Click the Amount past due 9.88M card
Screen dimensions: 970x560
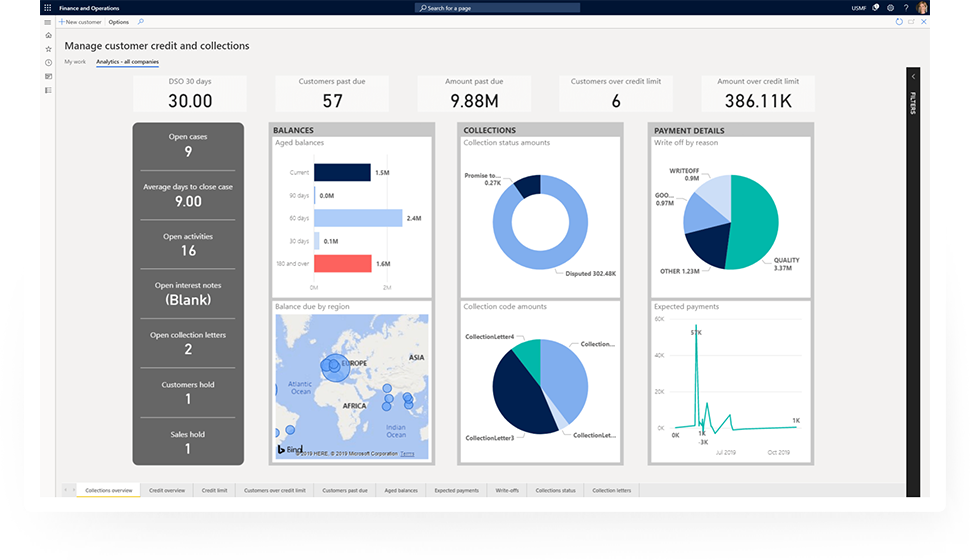click(x=474, y=93)
